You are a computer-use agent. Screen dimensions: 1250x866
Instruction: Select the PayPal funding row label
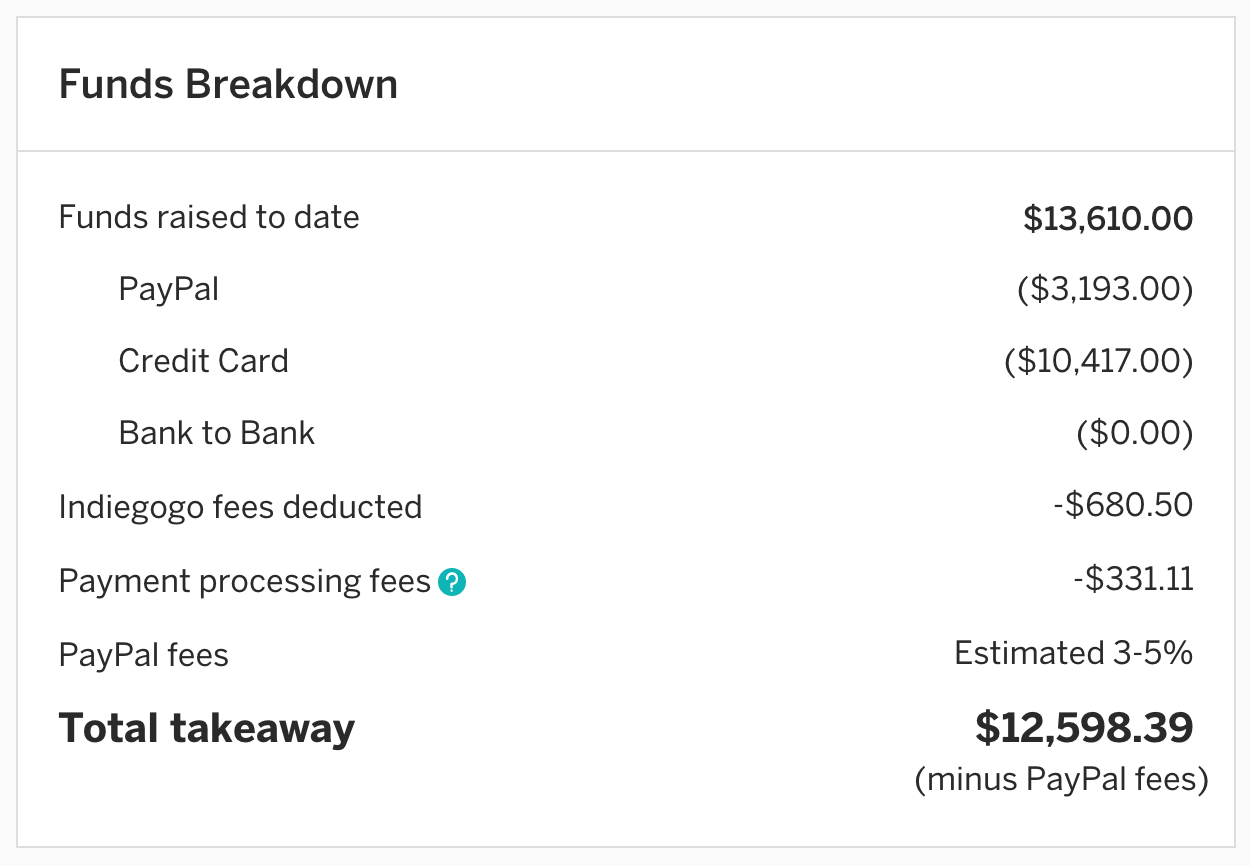pyautogui.click(x=168, y=290)
